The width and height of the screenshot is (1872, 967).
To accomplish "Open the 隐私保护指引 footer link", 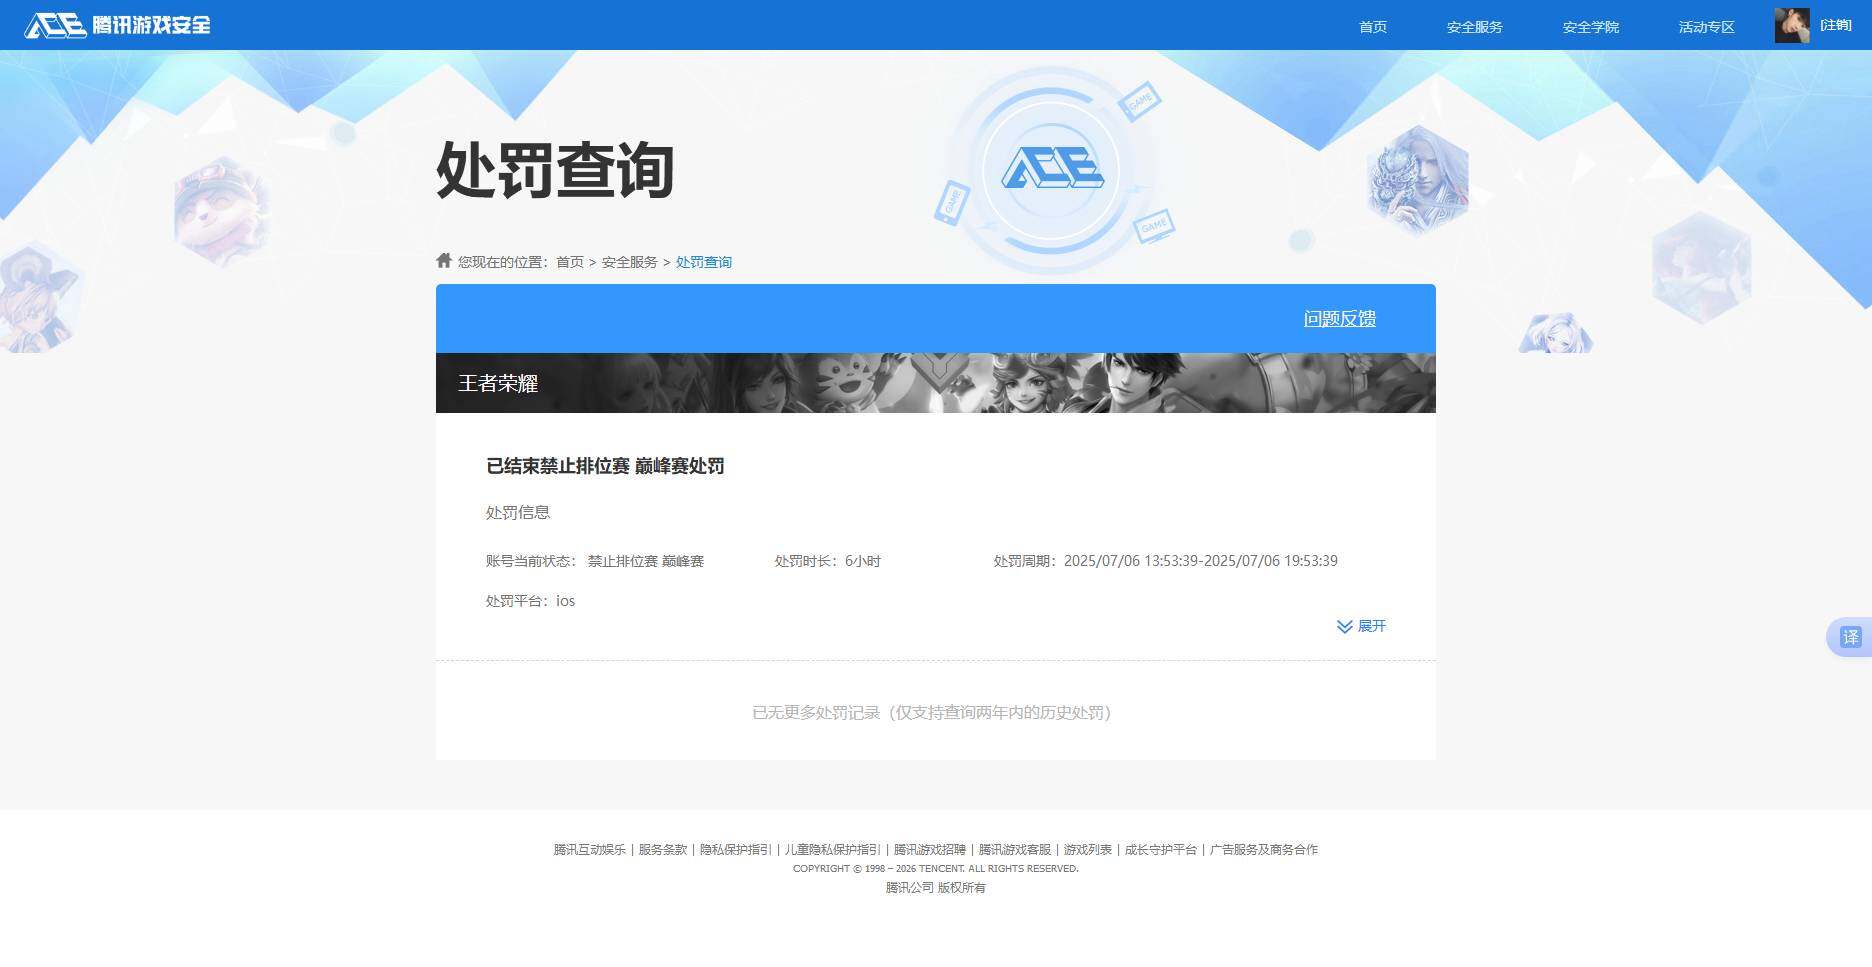I will tap(732, 849).
